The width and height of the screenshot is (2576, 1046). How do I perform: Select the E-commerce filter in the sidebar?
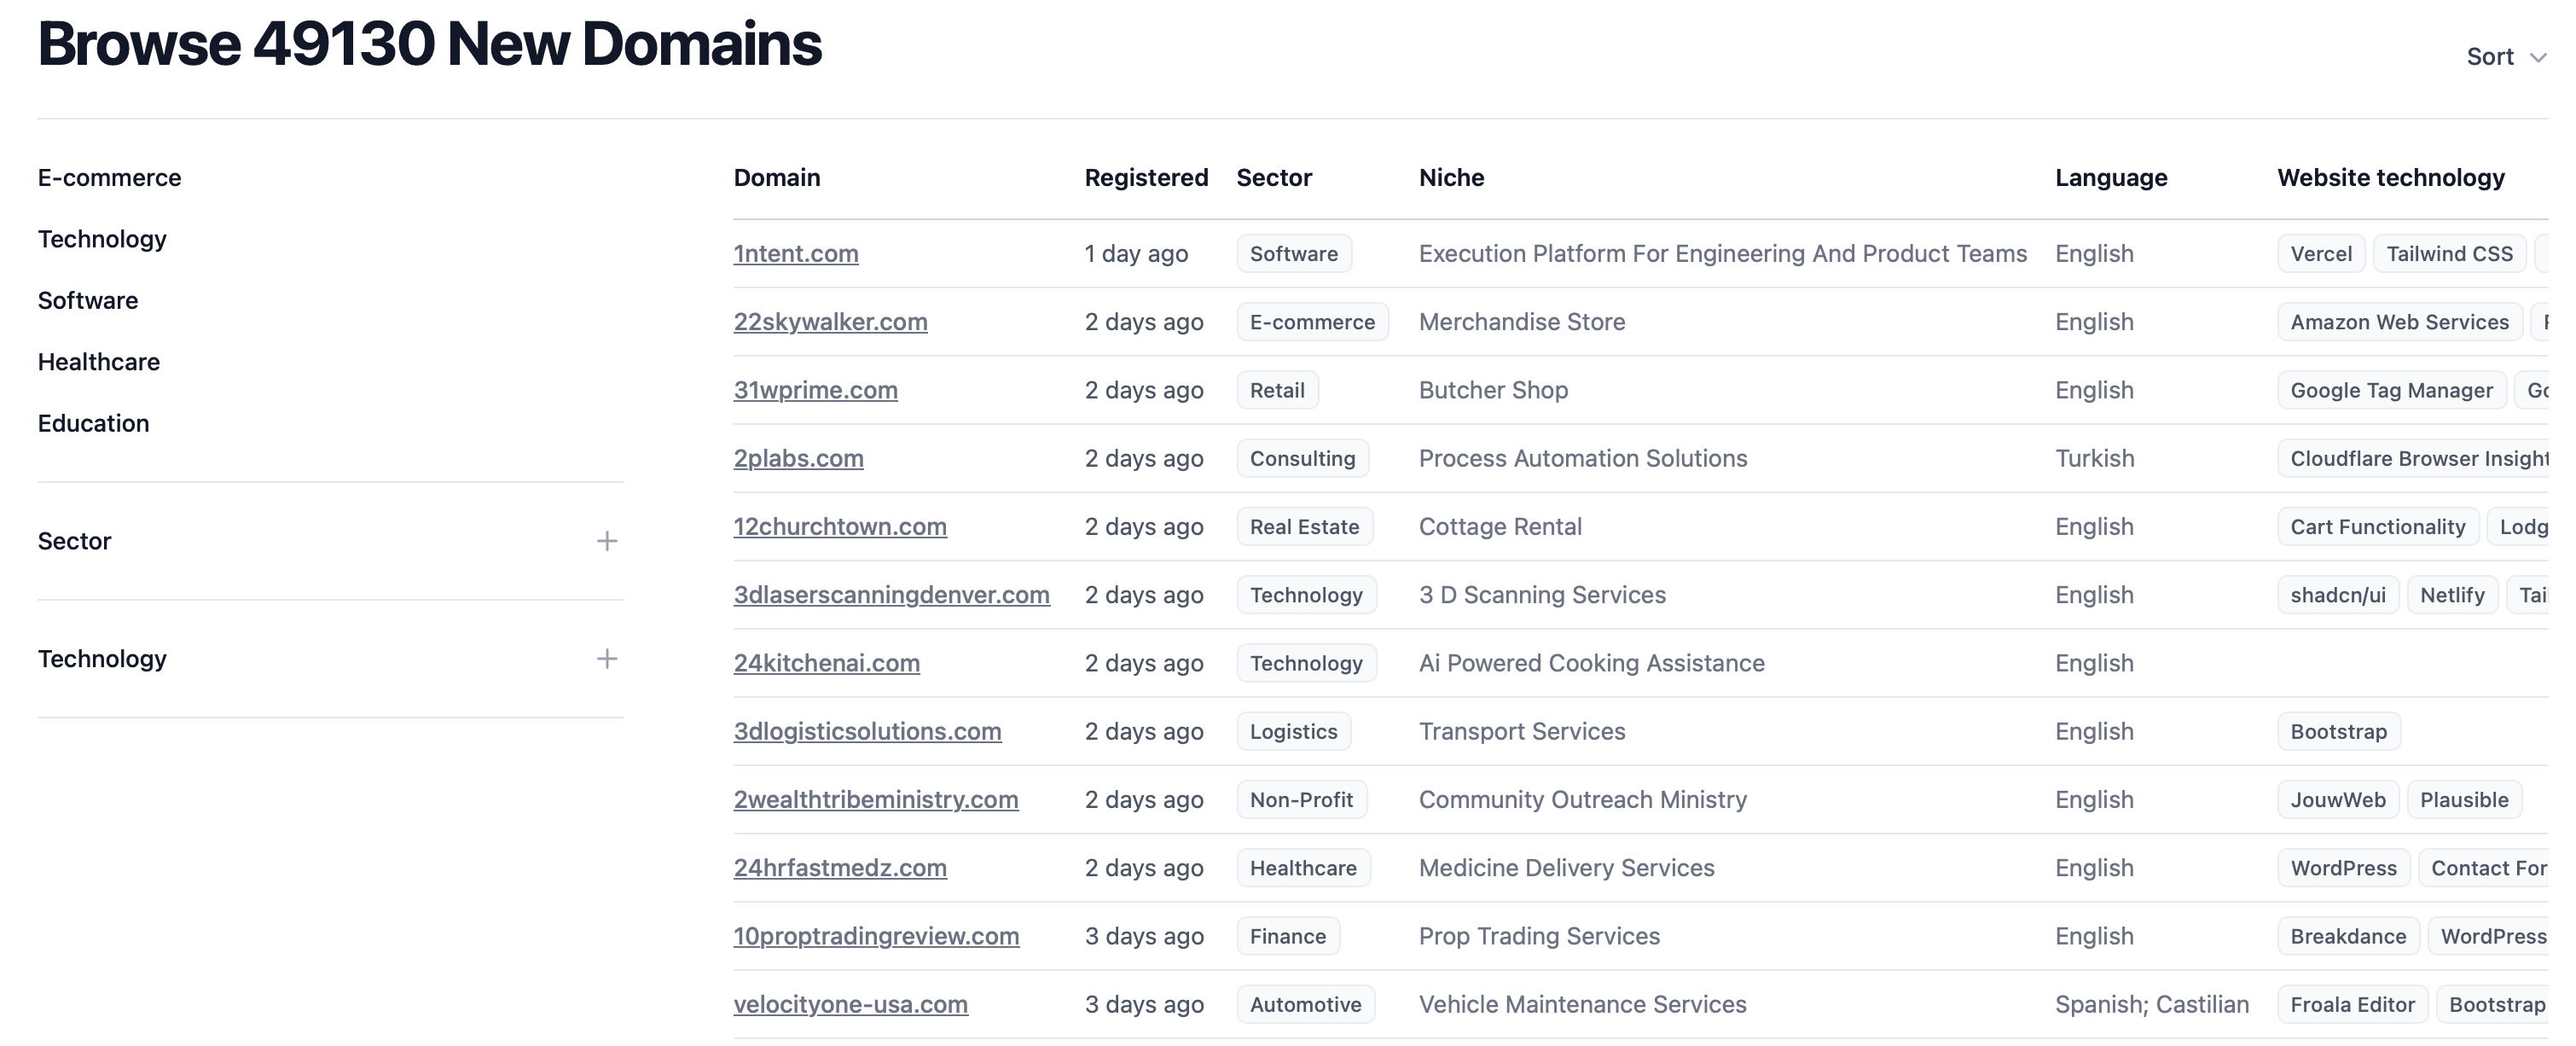(109, 177)
